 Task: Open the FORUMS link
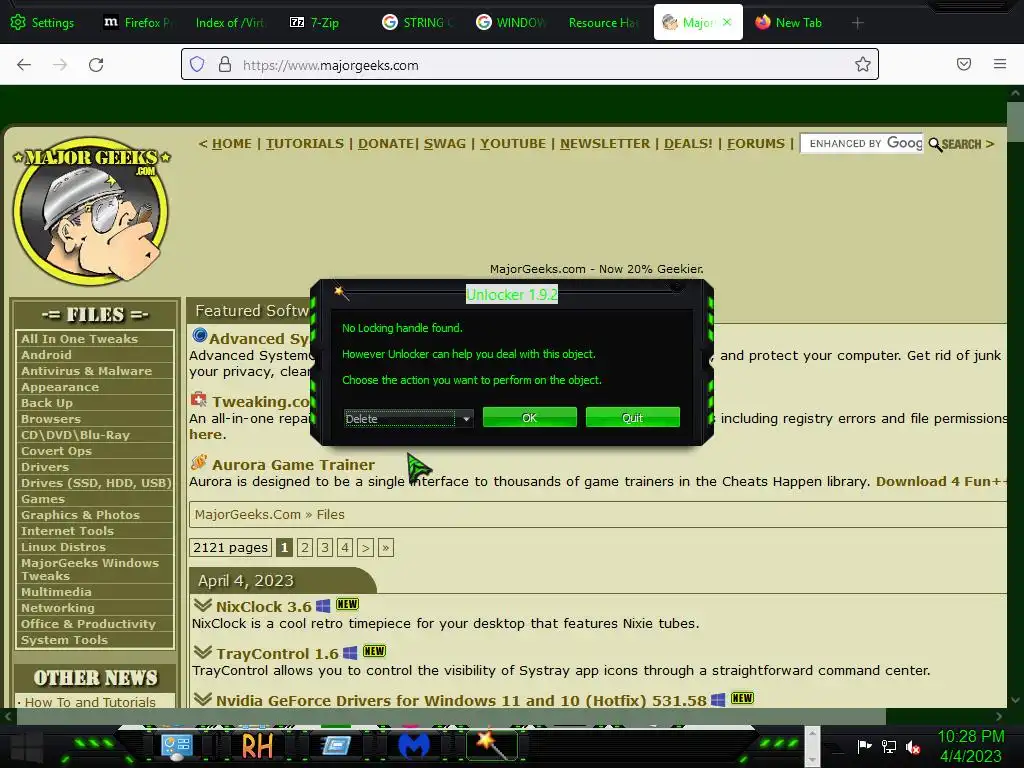click(756, 144)
